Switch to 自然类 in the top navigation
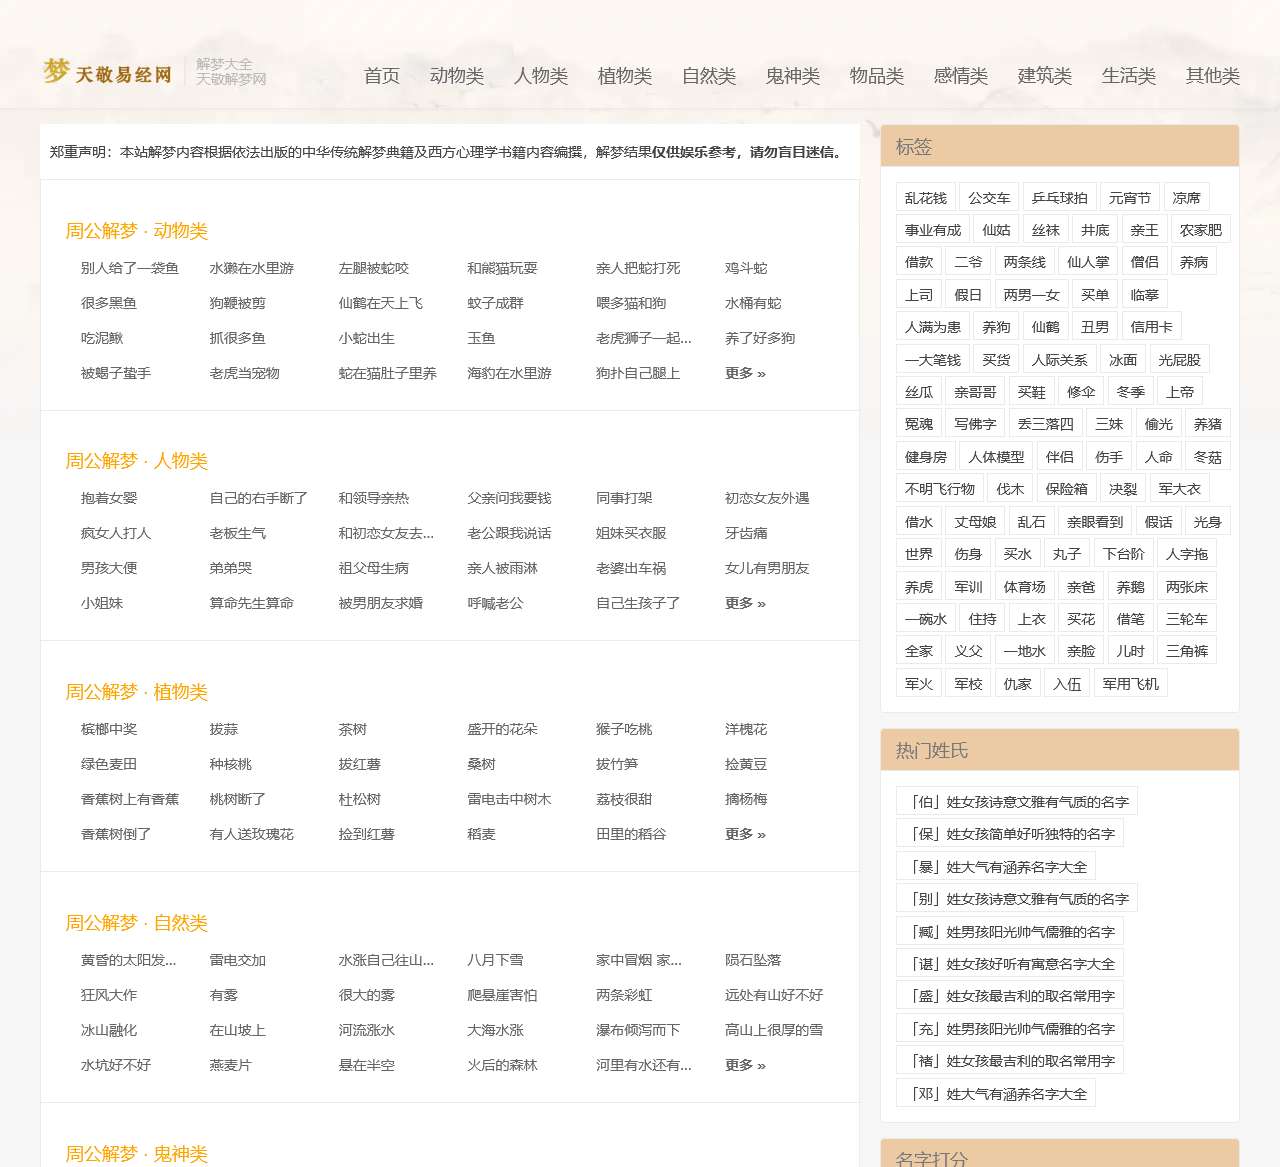Screen dimensions: 1280x1167 [709, 76]
